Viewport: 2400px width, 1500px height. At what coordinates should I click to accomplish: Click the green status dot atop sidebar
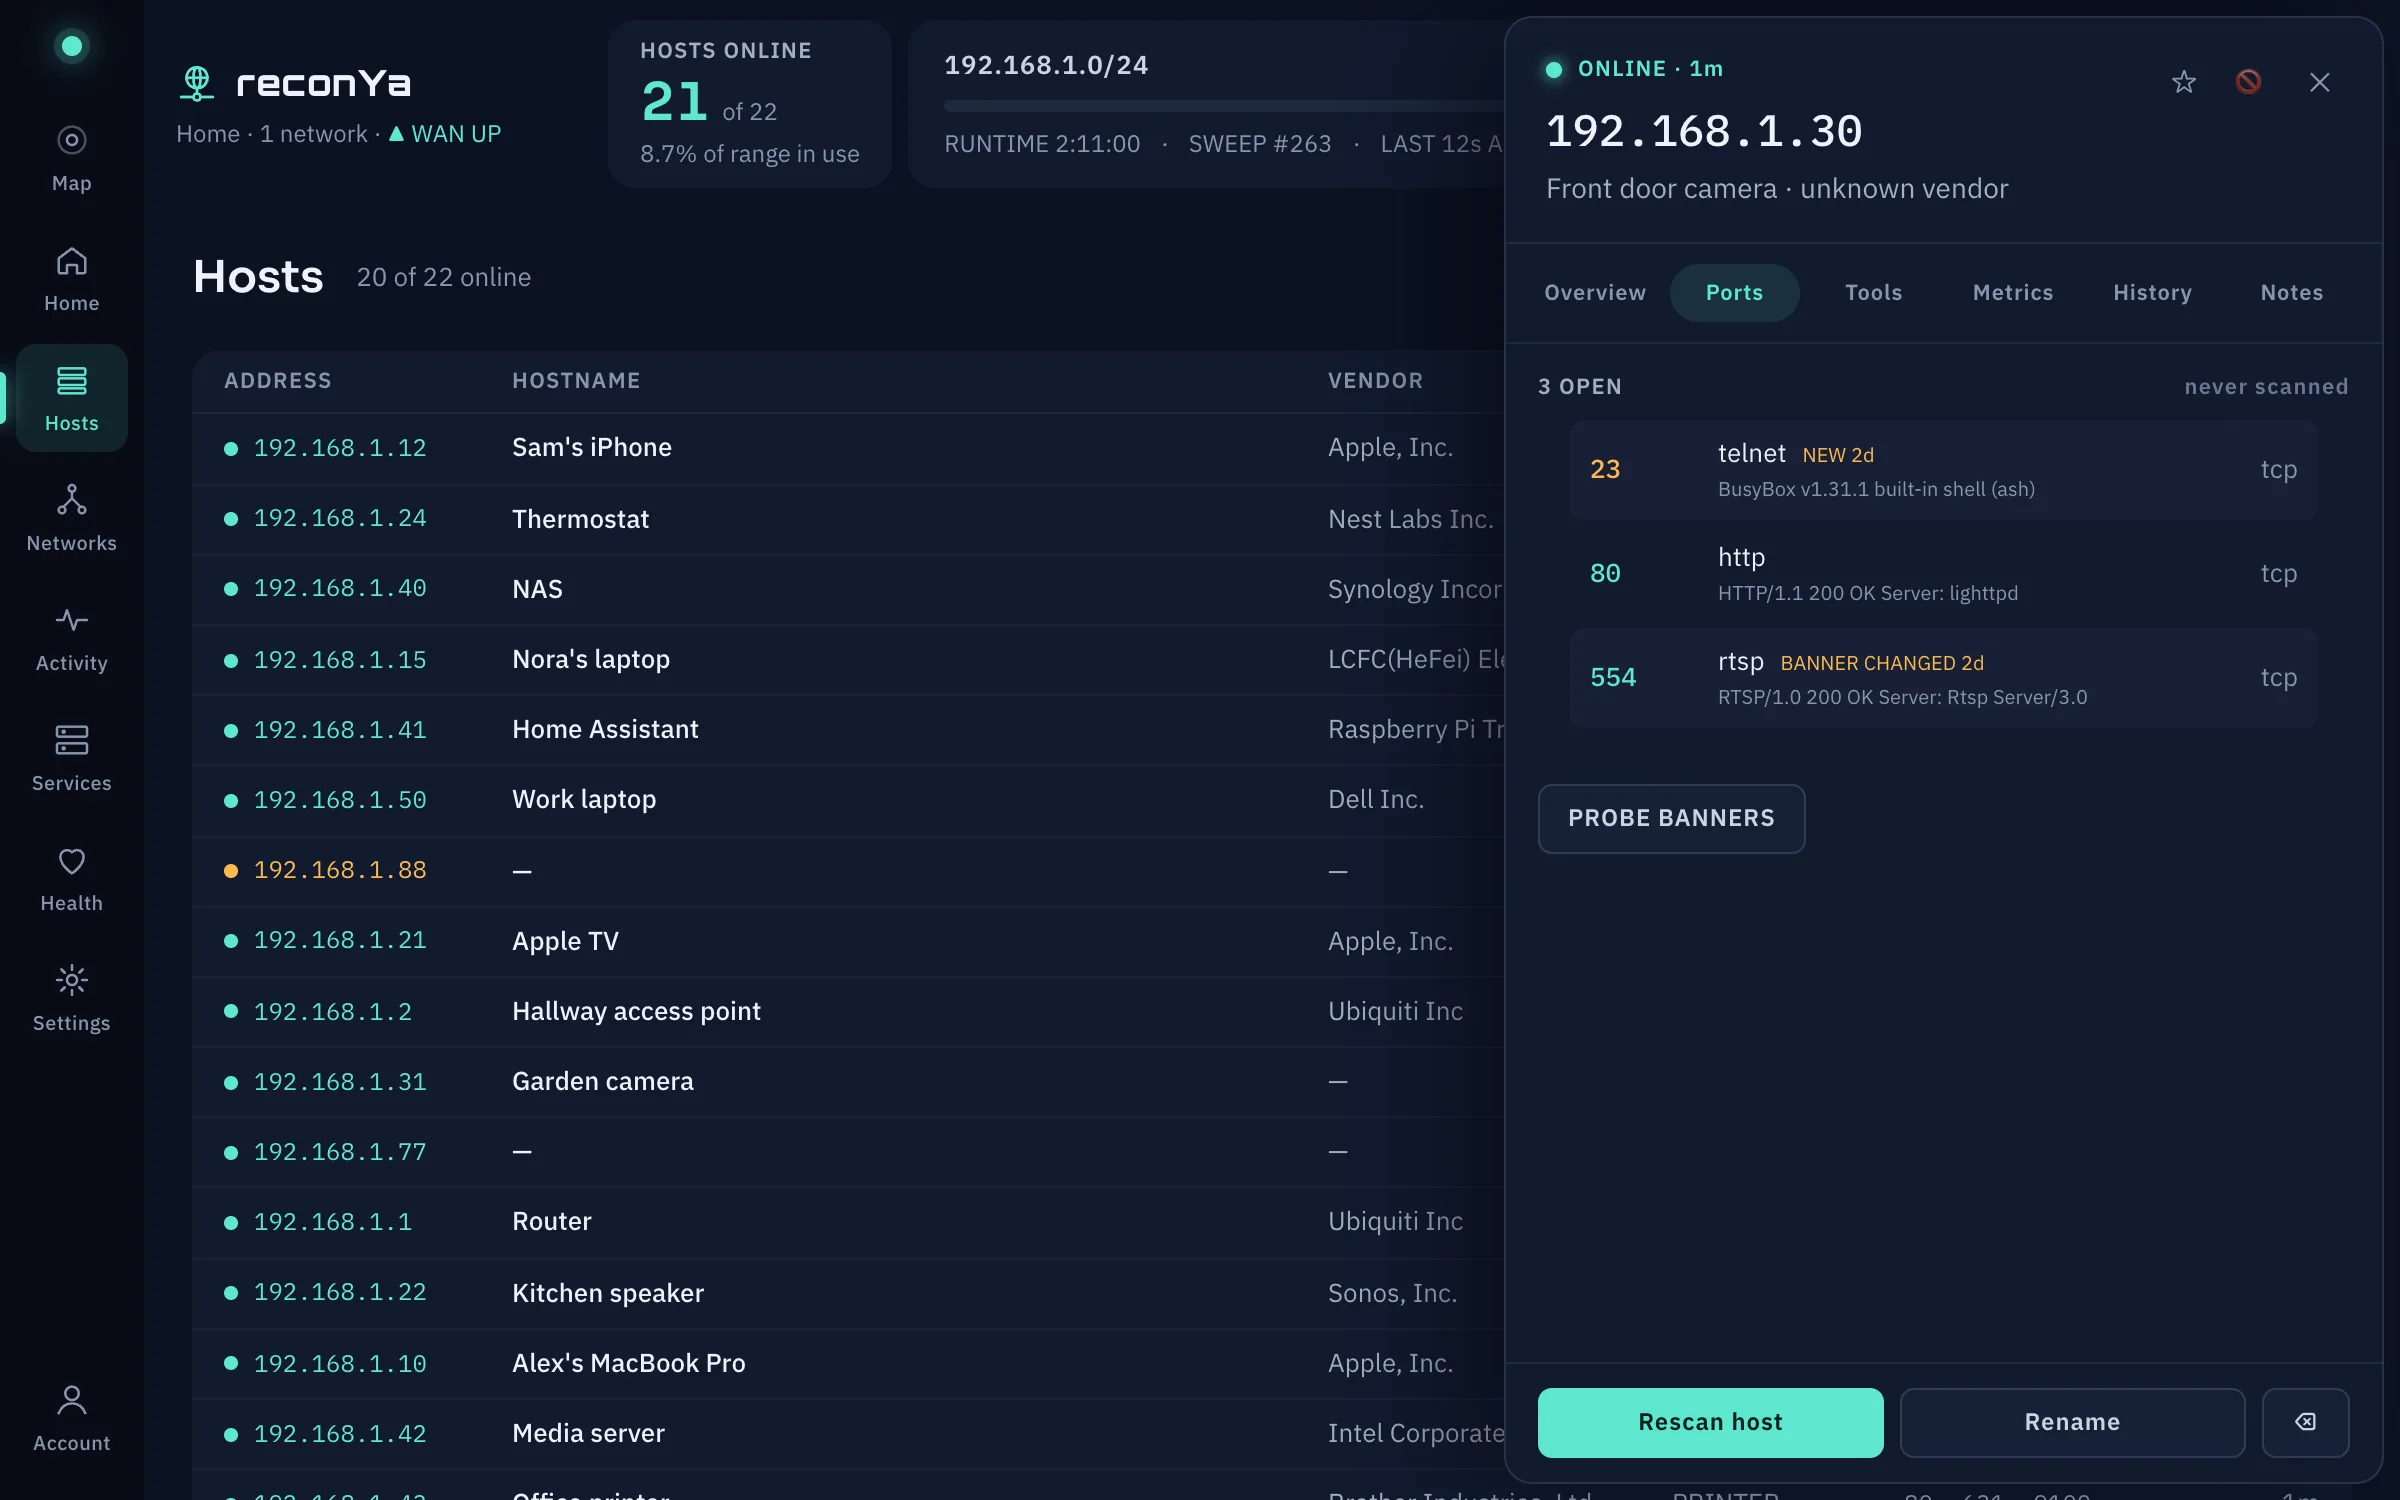71,46
